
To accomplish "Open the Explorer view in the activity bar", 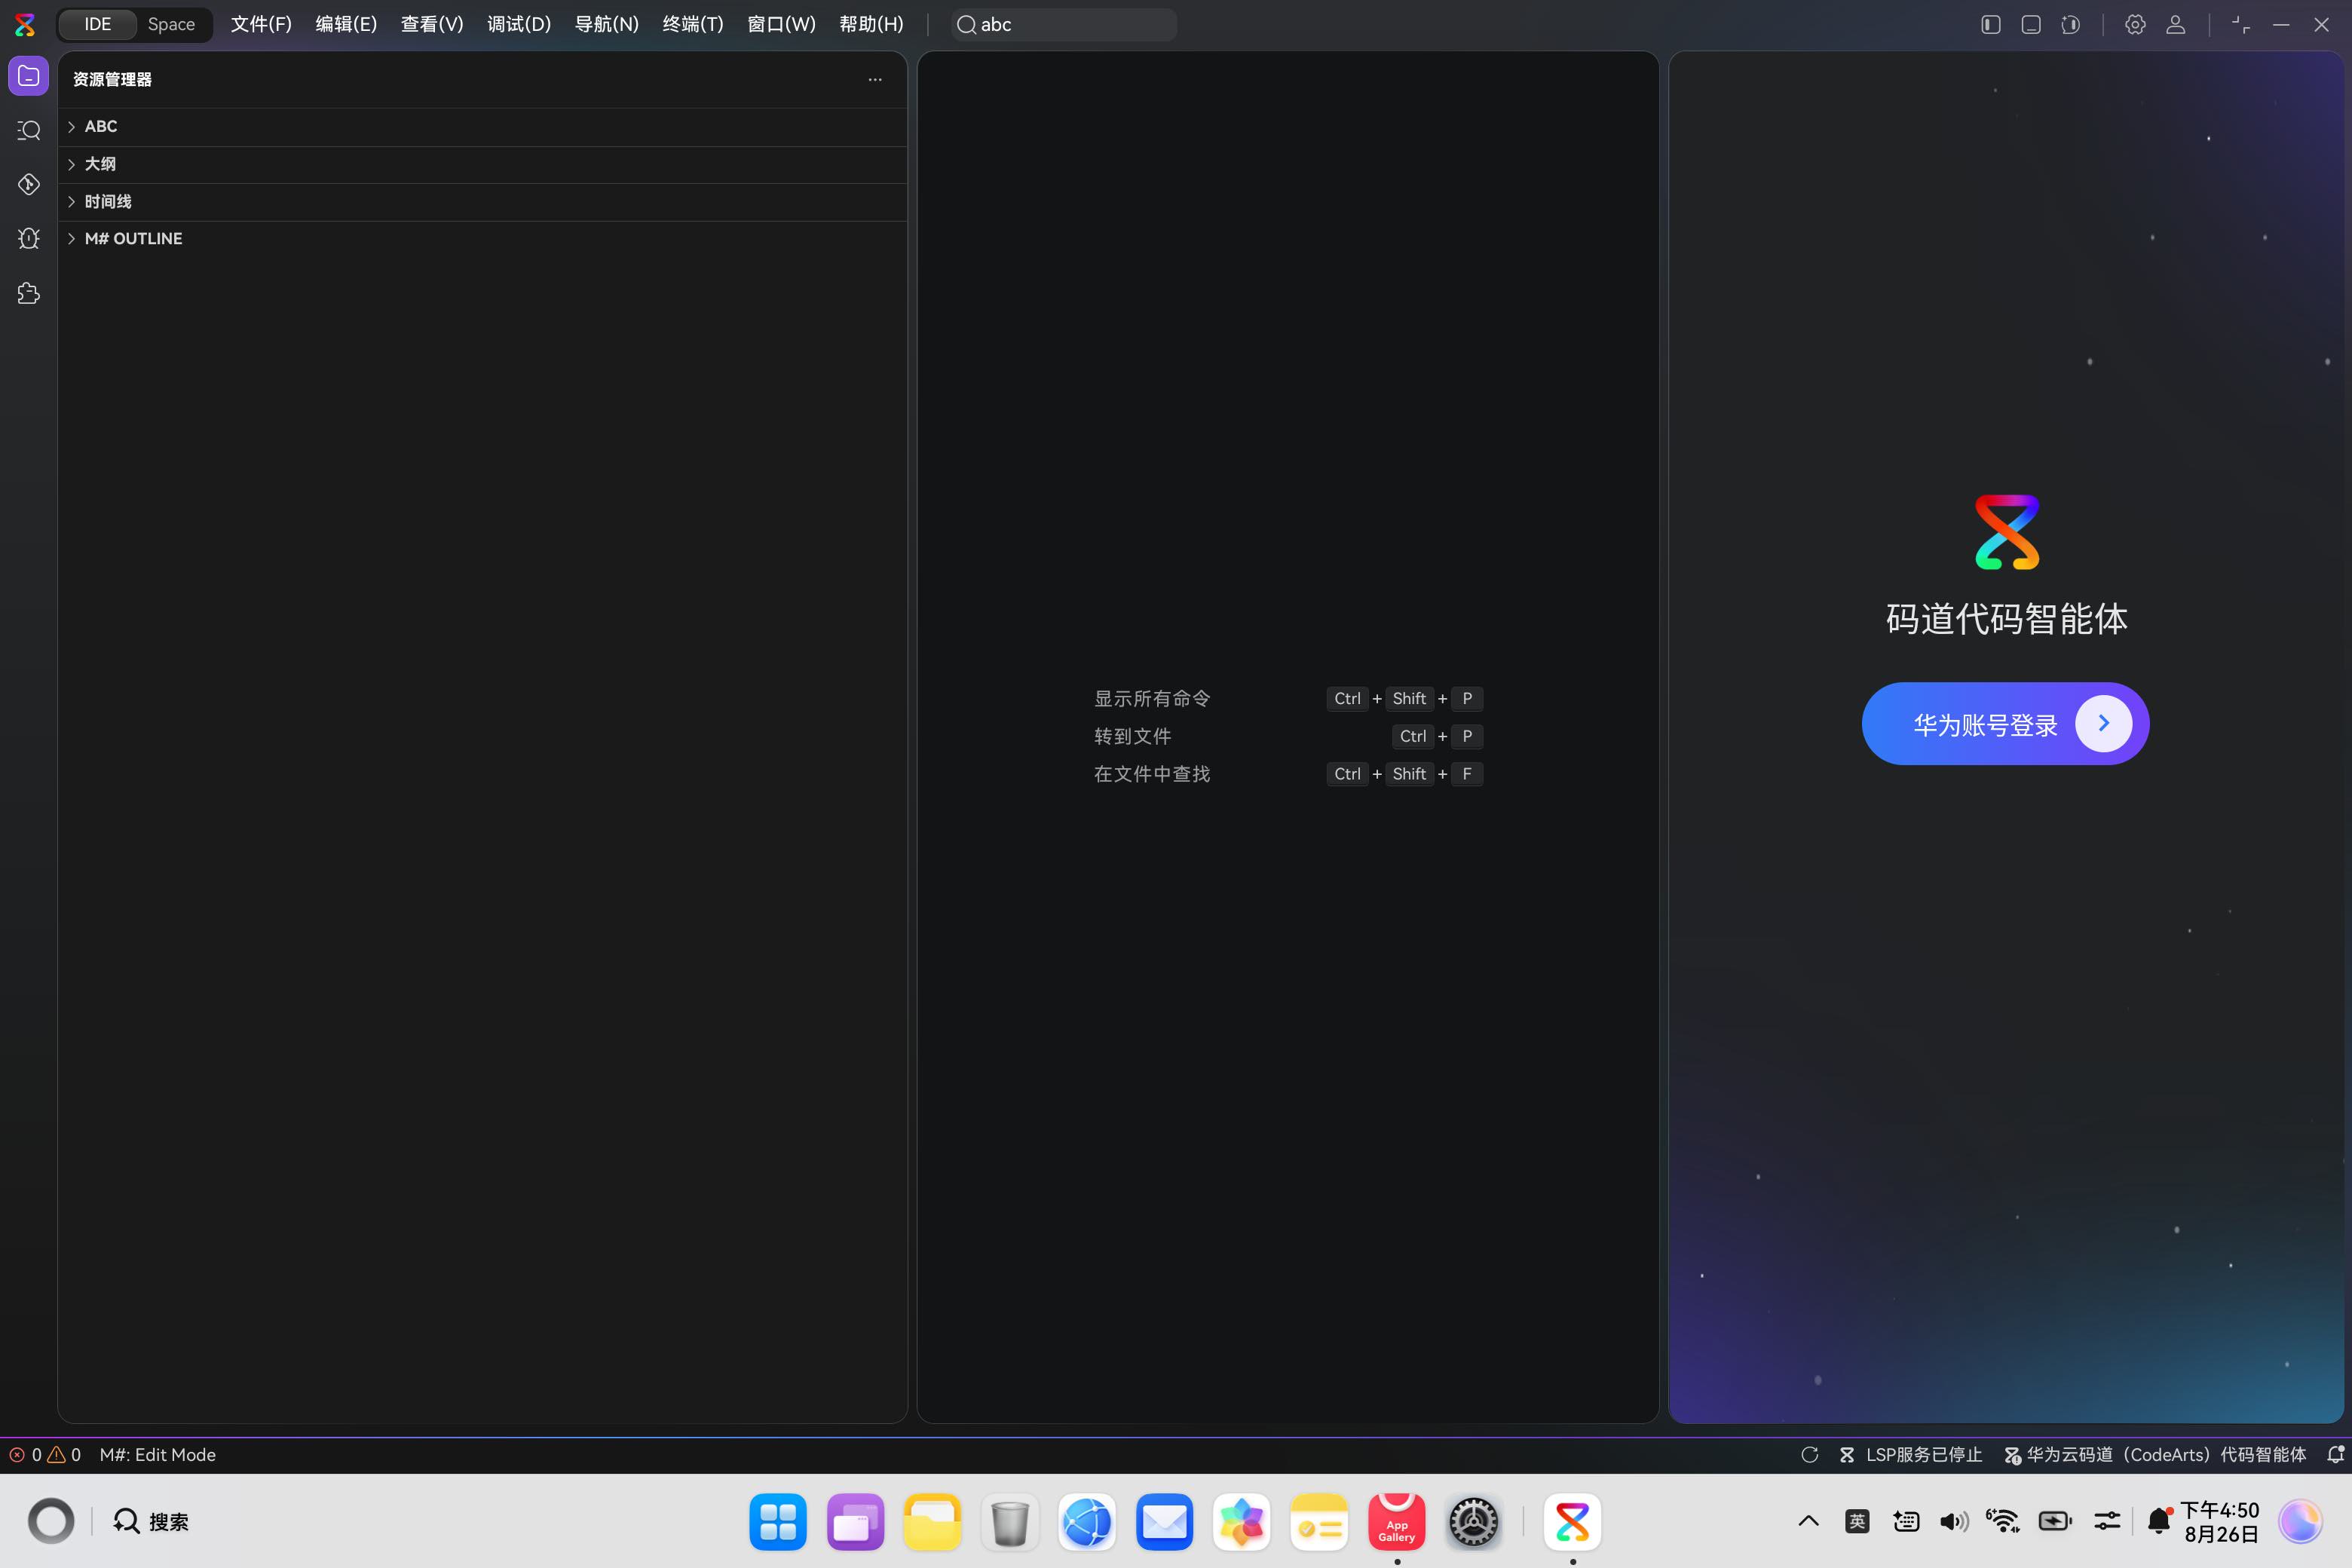I will coord(29,76).
